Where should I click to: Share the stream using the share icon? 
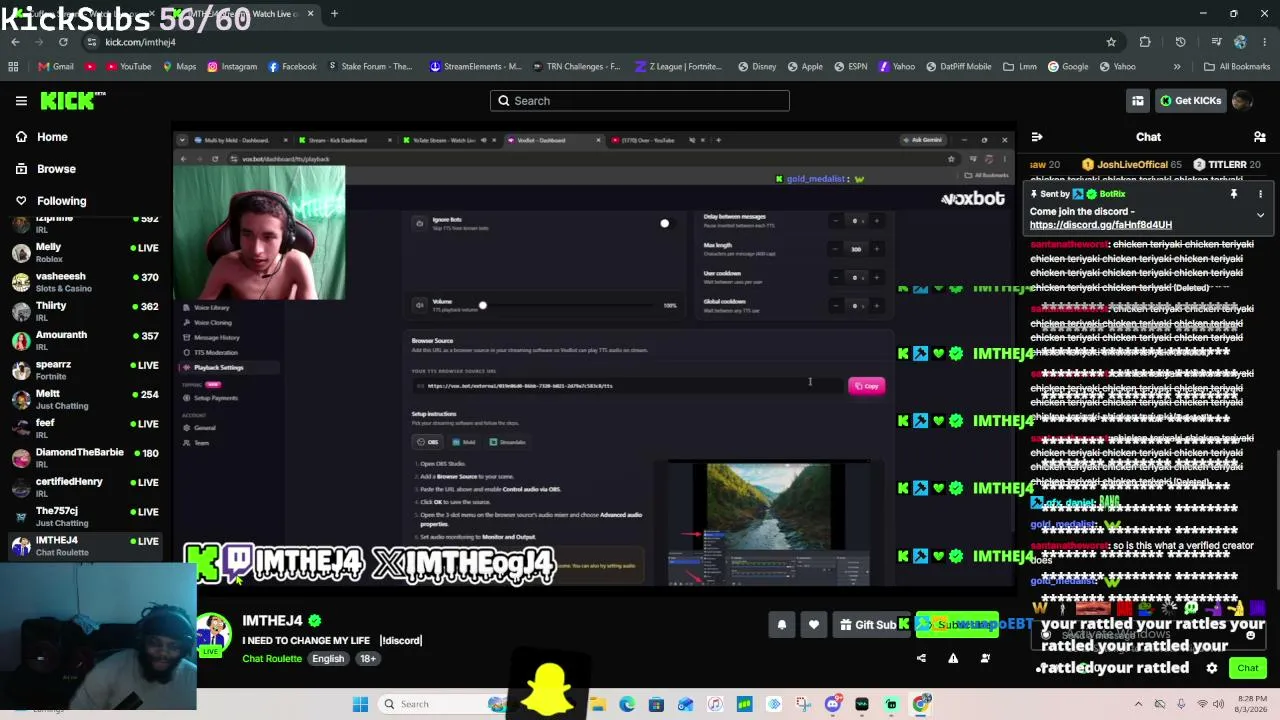[x=921, y=658]
